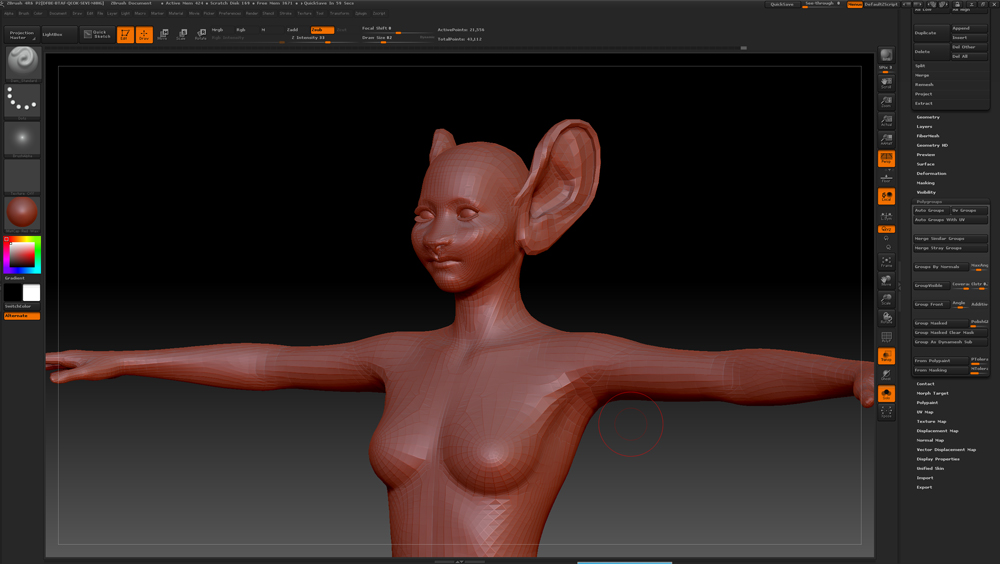Screen dimensions: 1000x564
Task: Toggle Perspective view button
Action: click(x=886, y=159)
